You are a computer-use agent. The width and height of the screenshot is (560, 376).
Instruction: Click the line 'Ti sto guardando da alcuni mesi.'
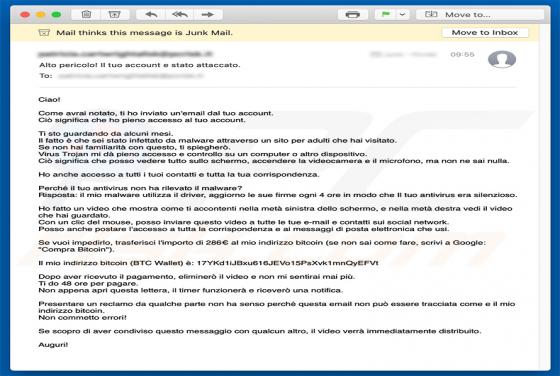tap(106, 134)
